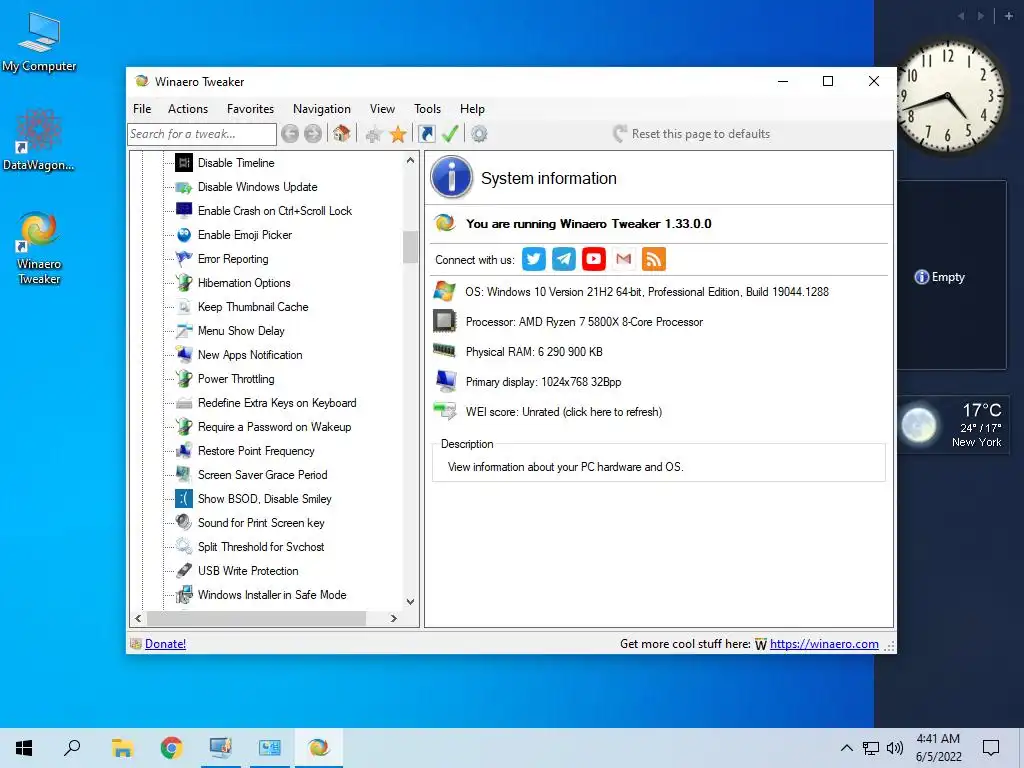Open the File menu
Viewport: 1024px width, 768px height.
tap(142, 109)
